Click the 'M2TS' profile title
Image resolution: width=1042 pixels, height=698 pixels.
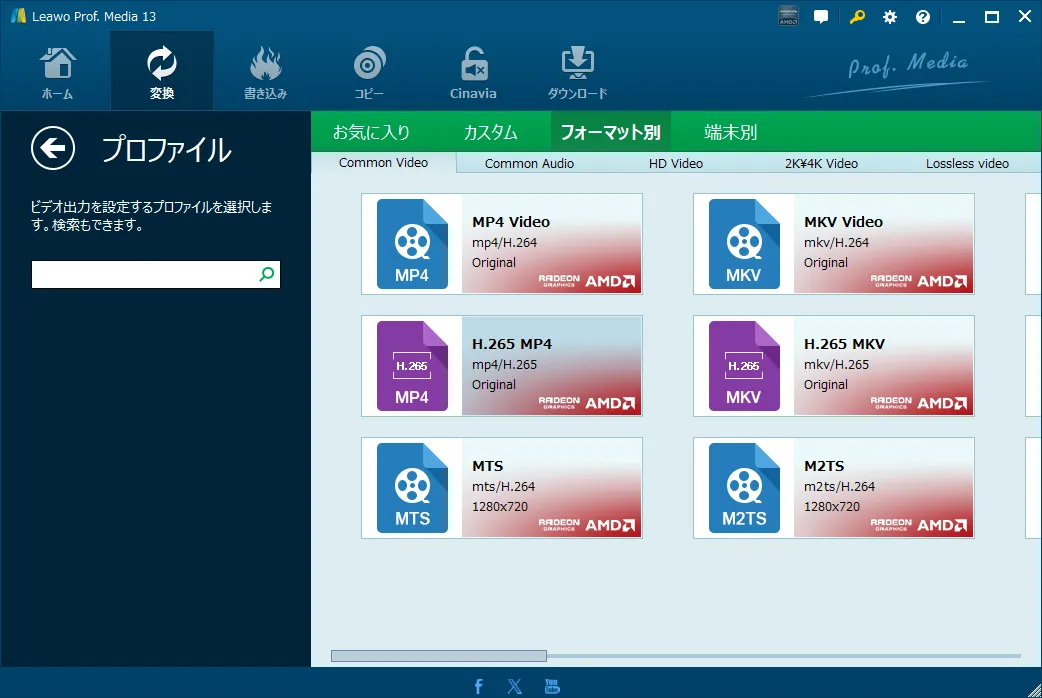[824, 466]
